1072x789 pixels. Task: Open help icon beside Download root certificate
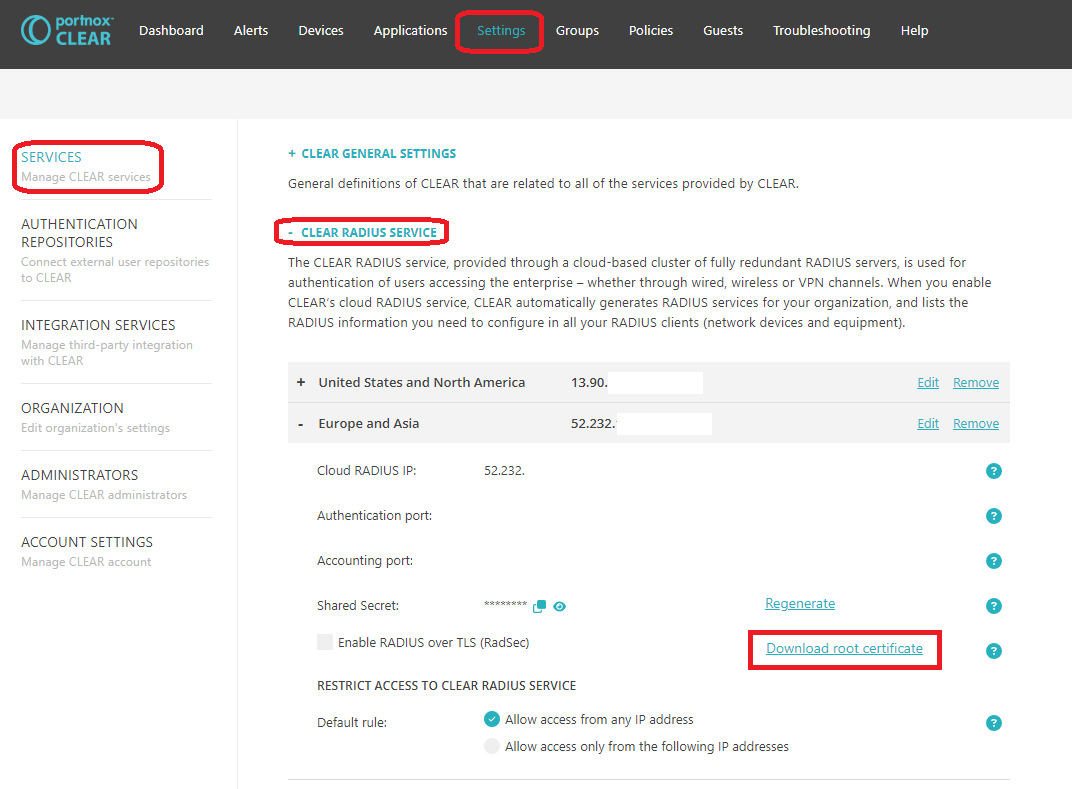pyautogui.click(x=993, y=651)
